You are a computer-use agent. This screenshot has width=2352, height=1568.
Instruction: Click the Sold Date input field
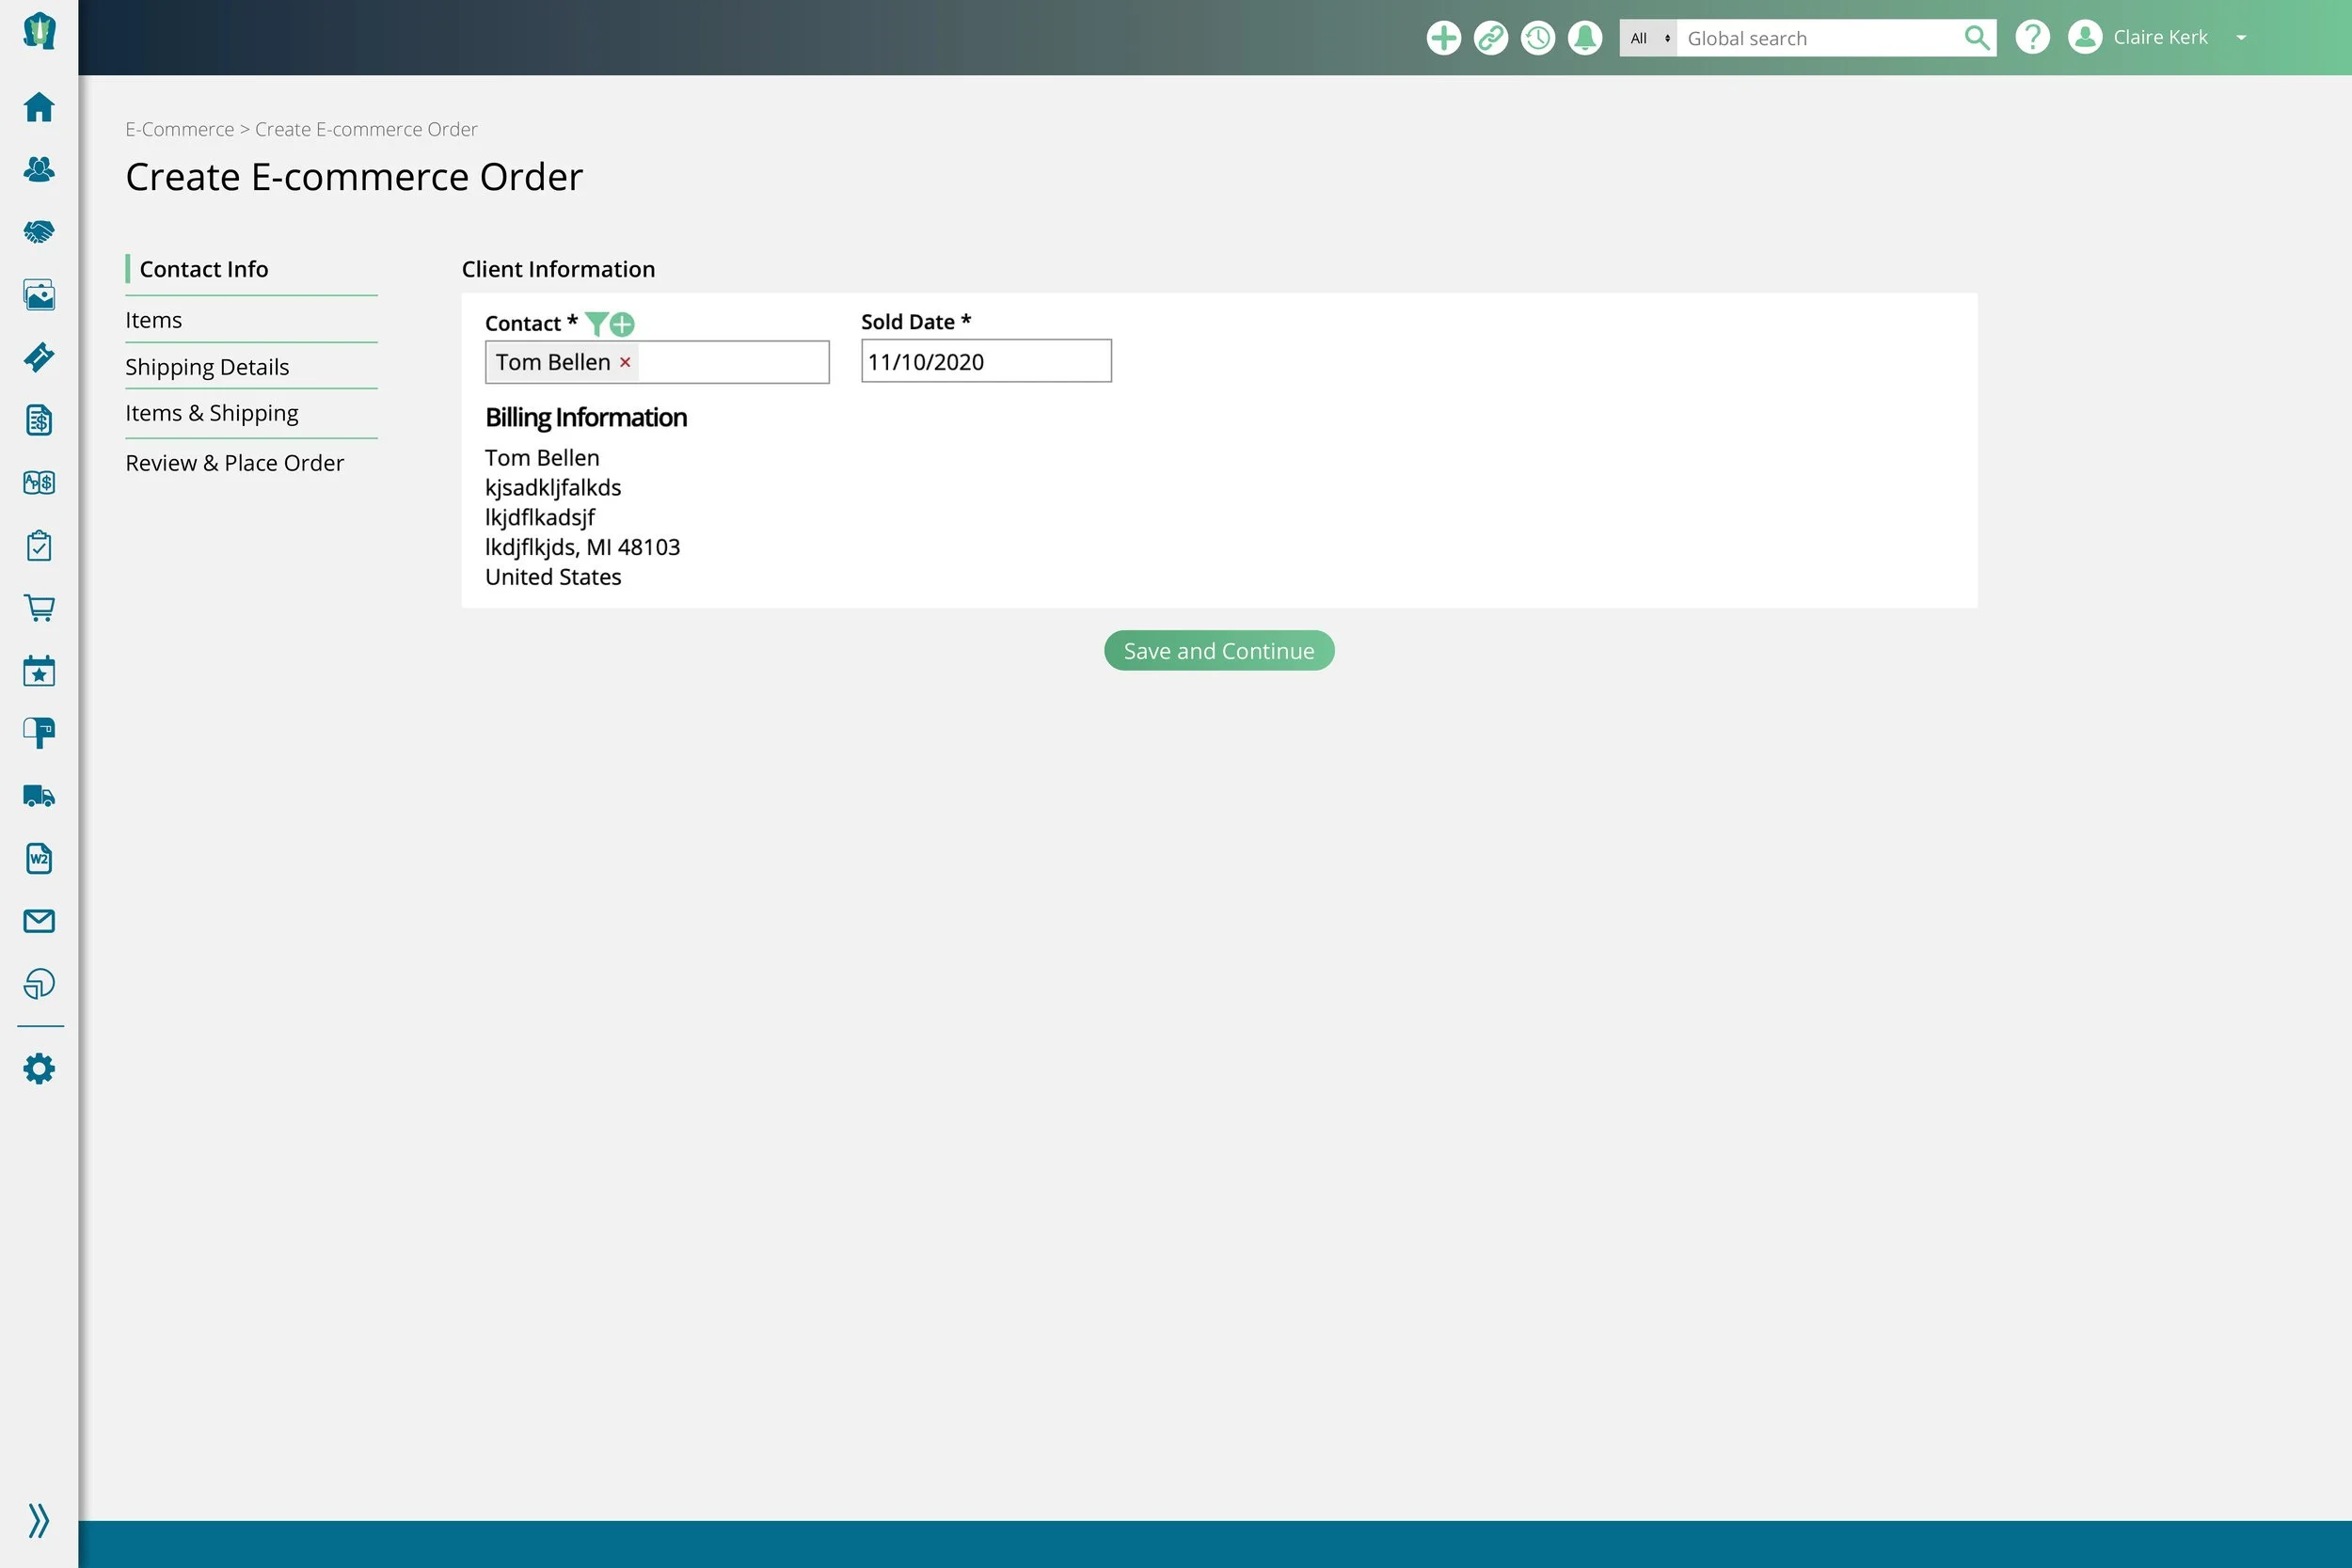pyautogui.click(x=985, y=361)
